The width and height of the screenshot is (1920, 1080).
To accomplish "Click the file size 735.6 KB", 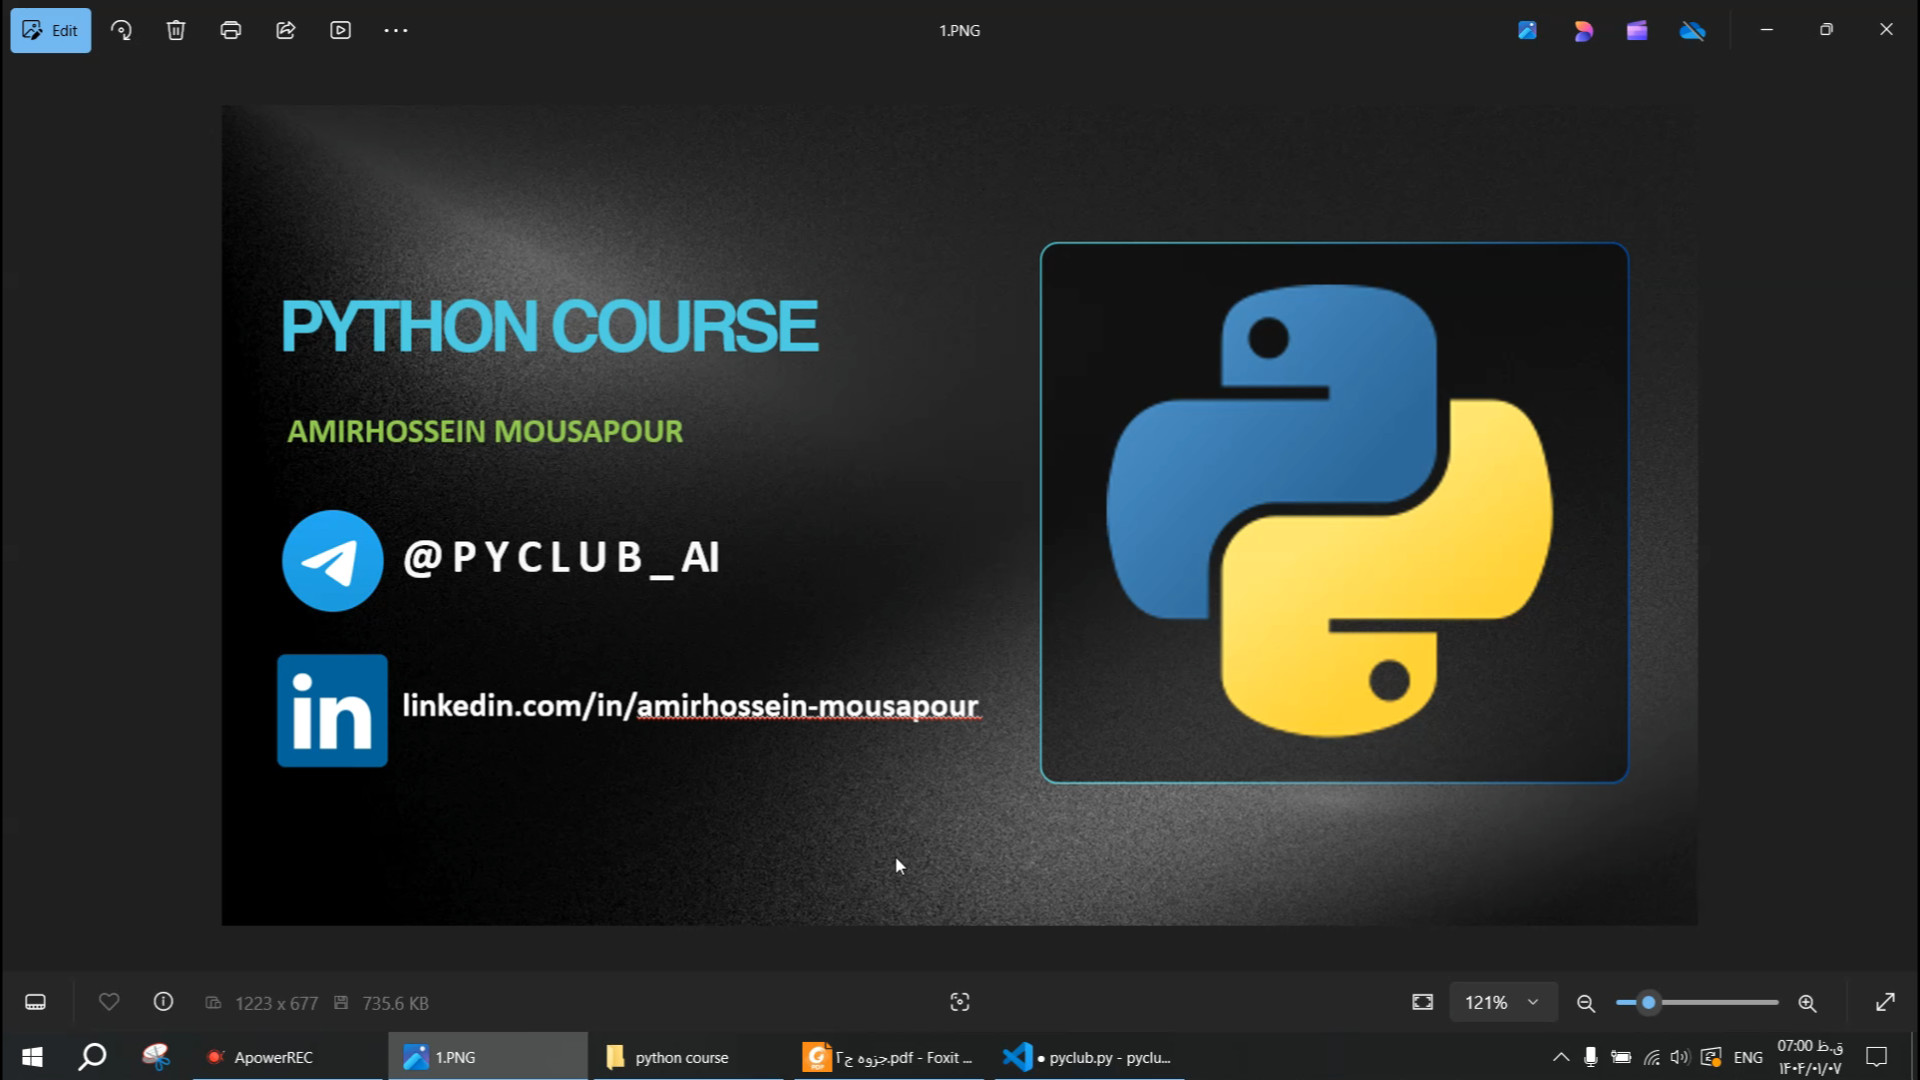I will (395, 1003).
